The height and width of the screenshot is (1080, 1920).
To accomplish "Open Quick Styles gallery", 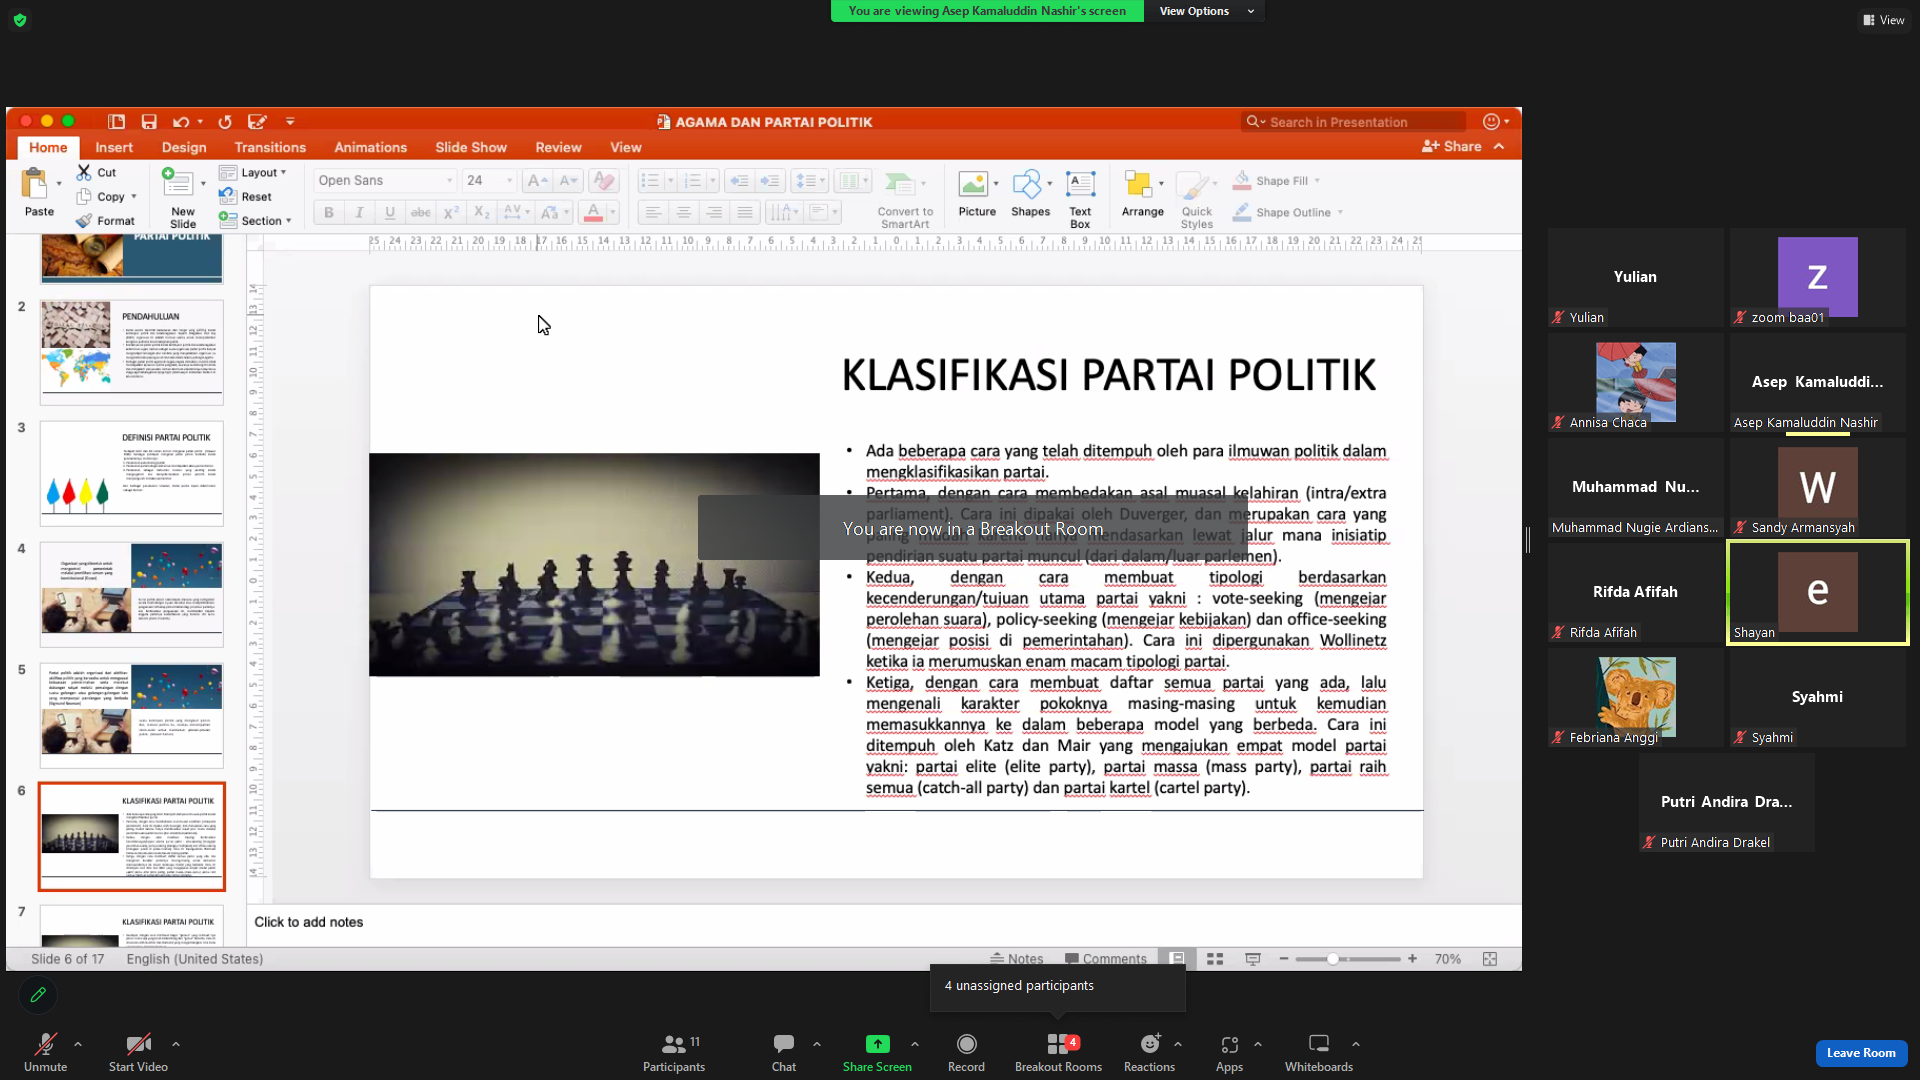I will [x=1196, y=199].
